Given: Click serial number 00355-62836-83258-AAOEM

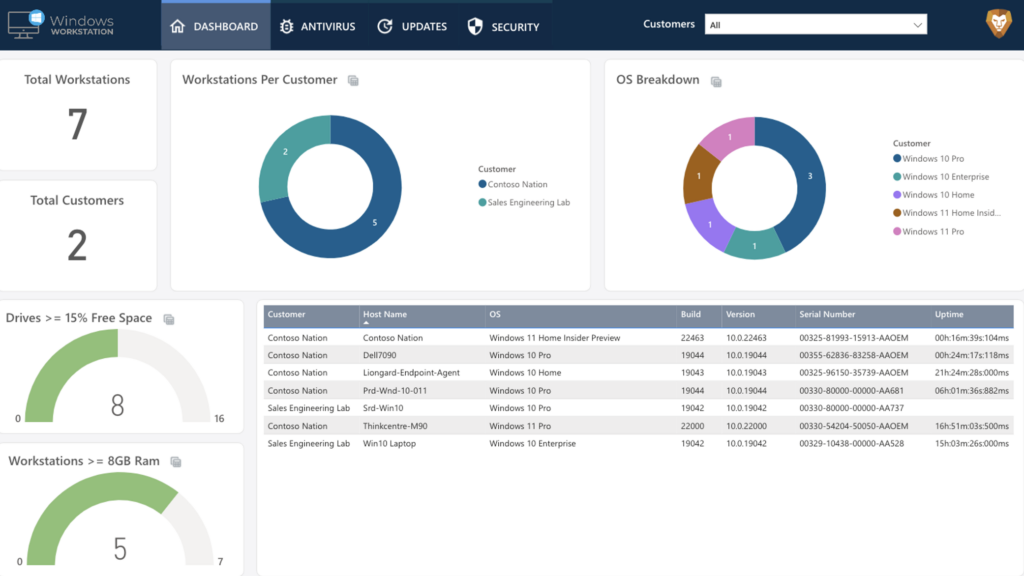Looking at the screenshot, I should (x=854, y=355).
